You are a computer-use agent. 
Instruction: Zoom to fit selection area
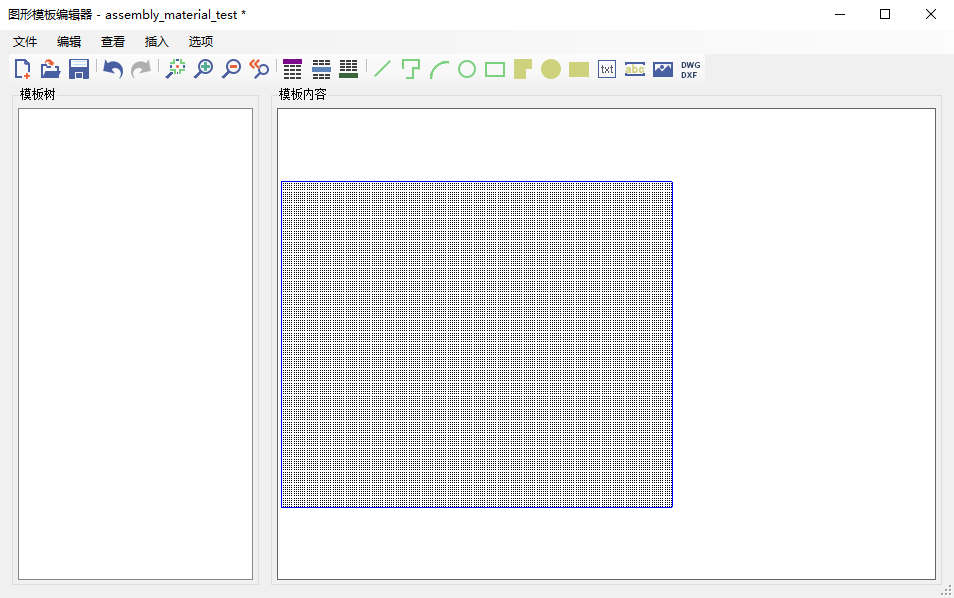click(176, 69)
